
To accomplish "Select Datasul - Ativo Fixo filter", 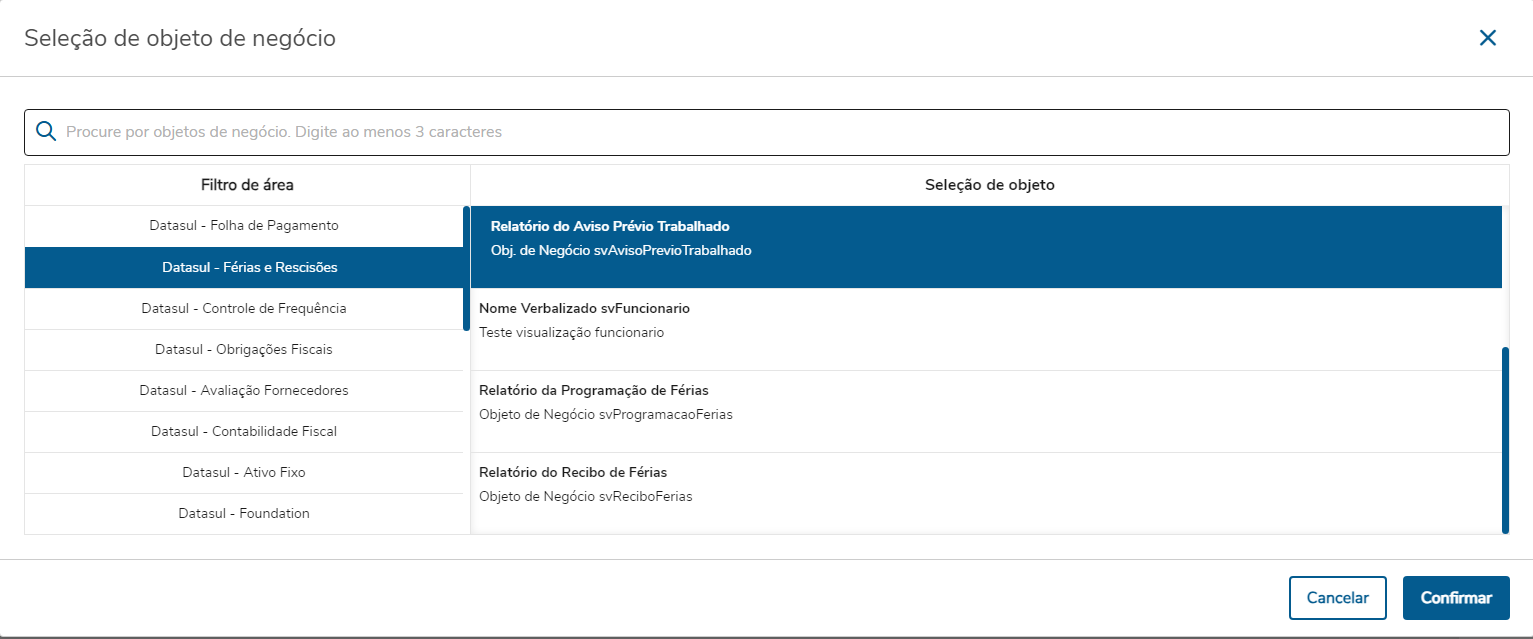I will click(x=244, y=472).
